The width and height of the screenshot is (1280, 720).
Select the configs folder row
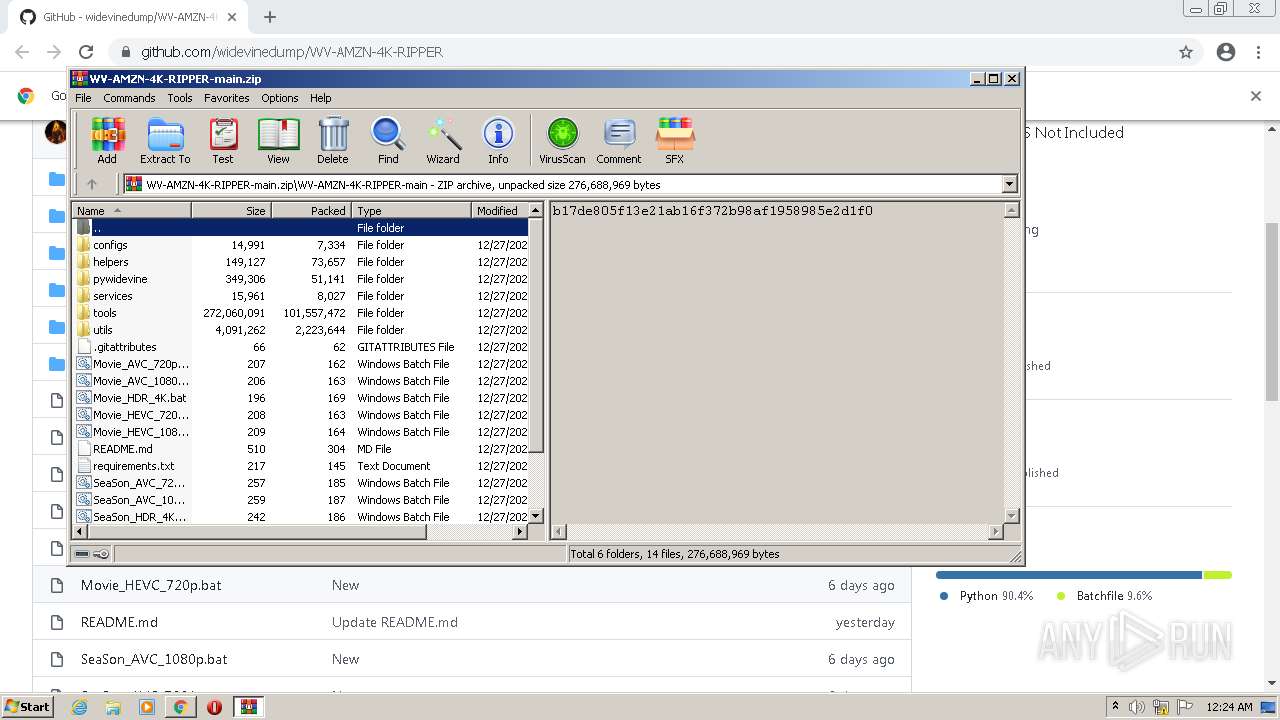[300, 245]
